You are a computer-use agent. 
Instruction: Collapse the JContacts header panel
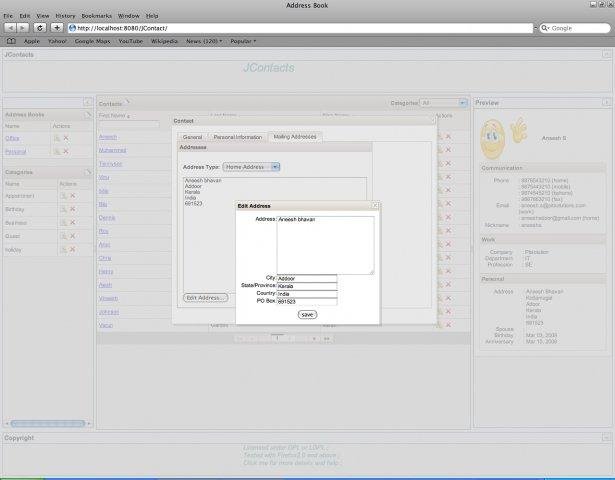tap(606, 55)
